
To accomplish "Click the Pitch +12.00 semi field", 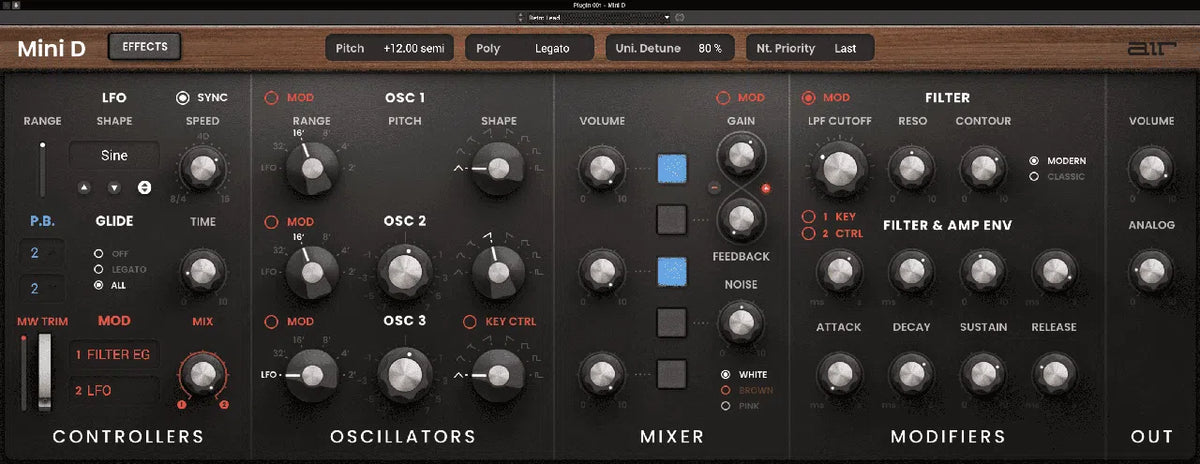I will [x=390, y=48].
